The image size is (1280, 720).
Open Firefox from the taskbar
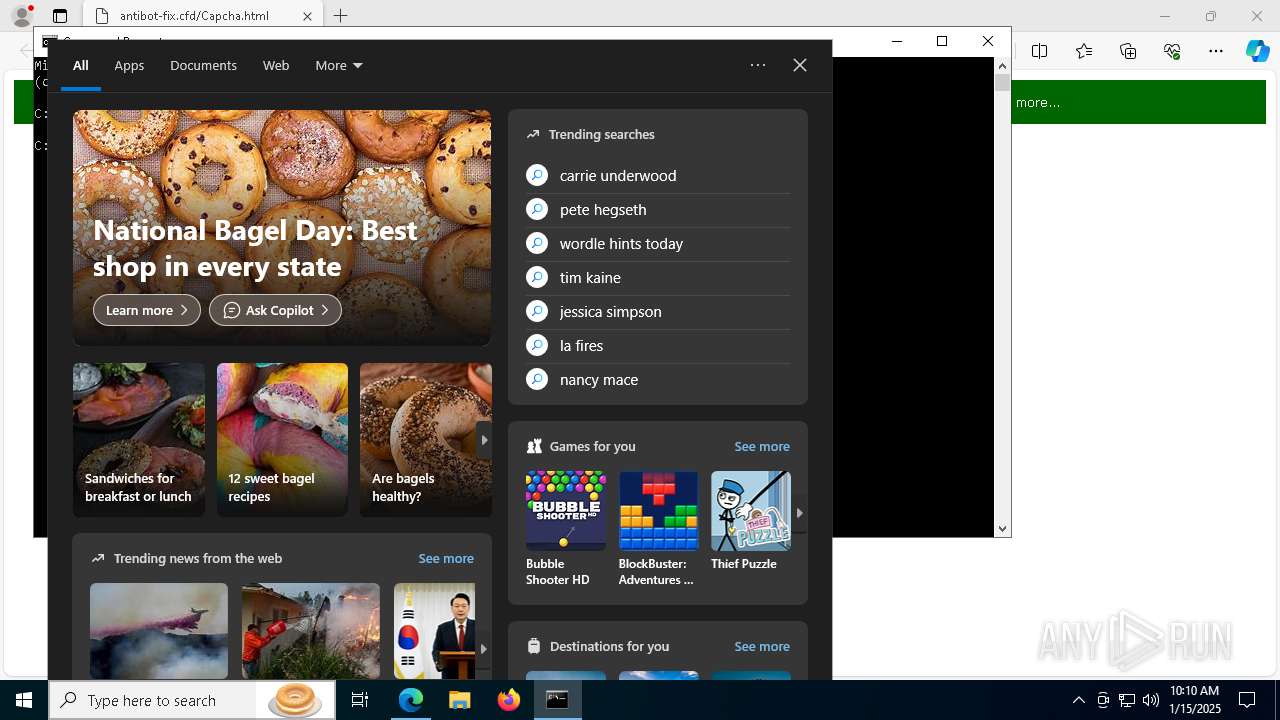(509, 701)
